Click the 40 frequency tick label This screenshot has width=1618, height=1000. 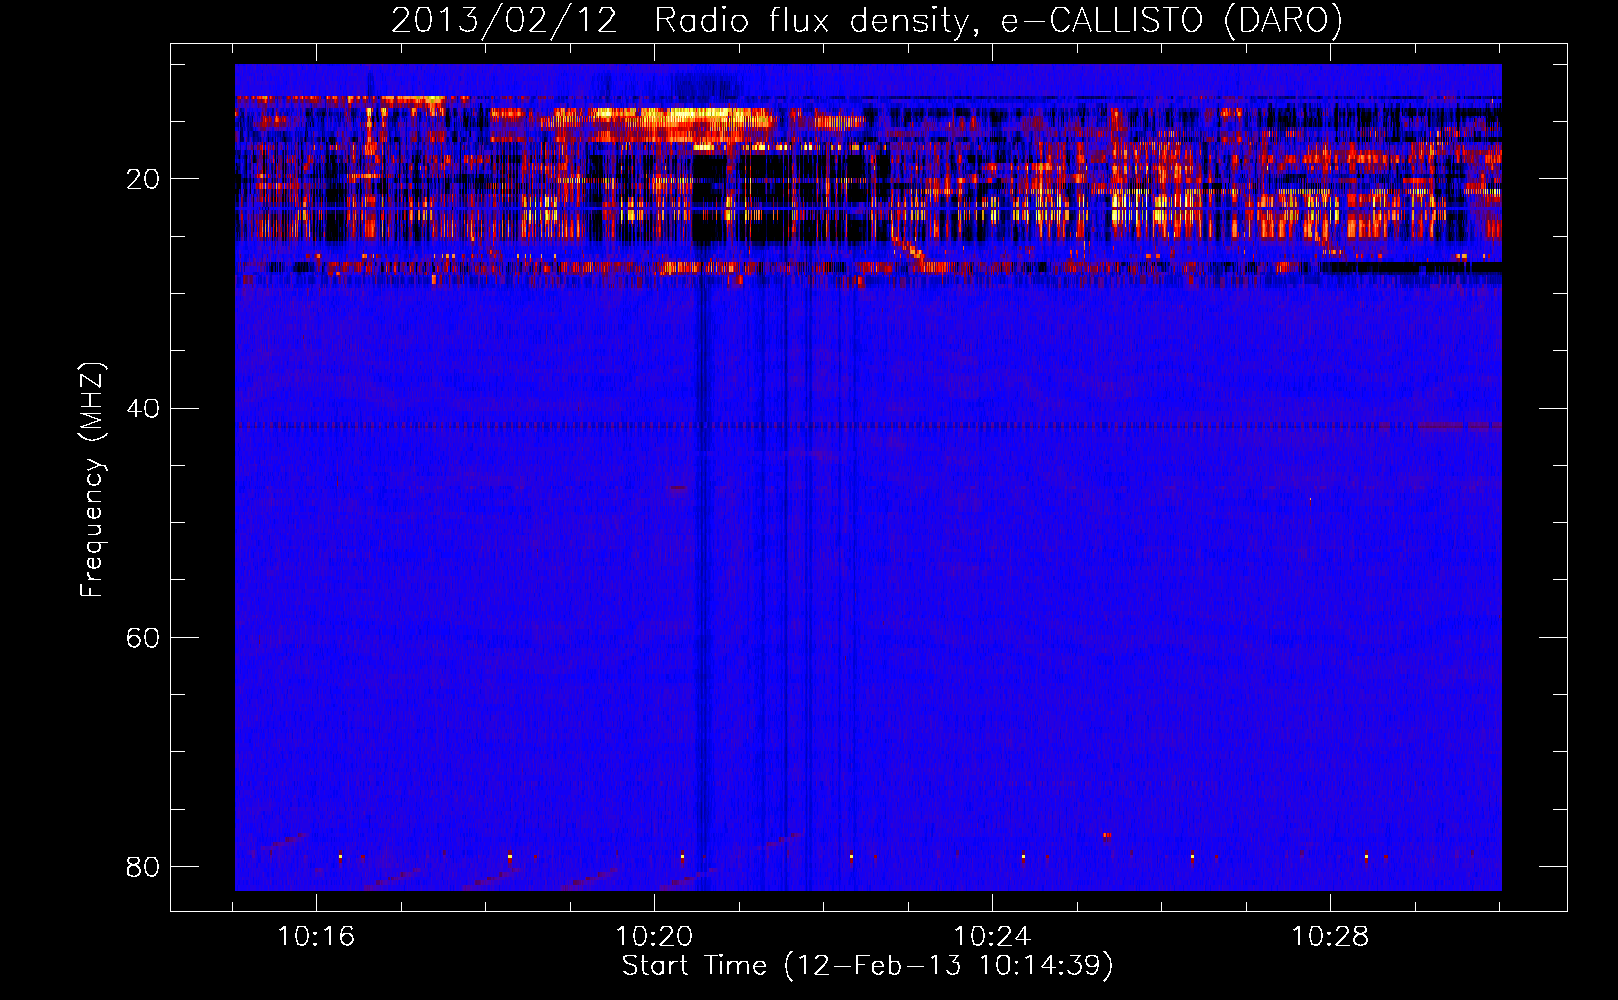tap(142, 409)
